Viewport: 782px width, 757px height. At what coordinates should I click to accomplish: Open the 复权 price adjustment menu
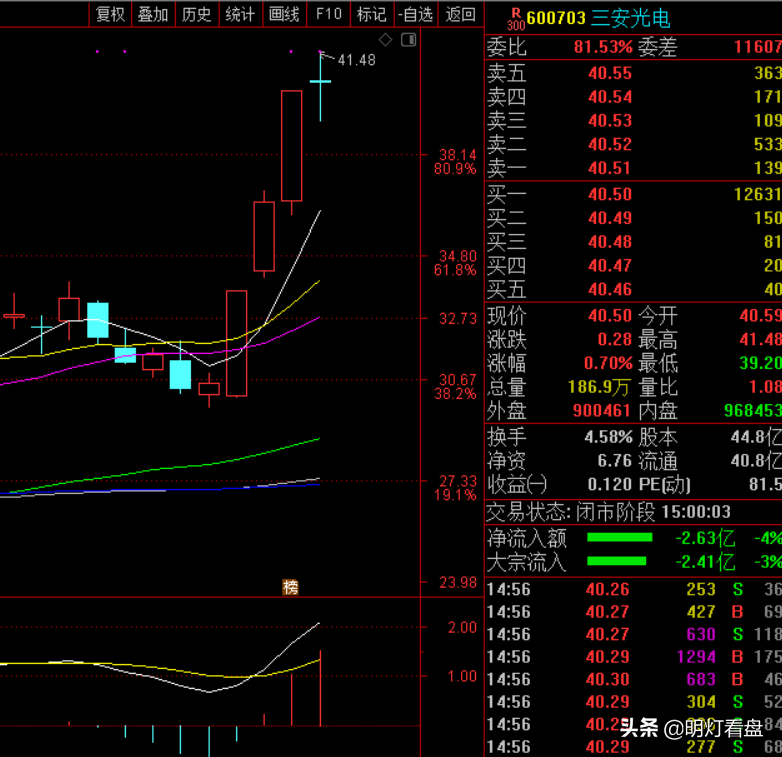[x=110, y=14]
